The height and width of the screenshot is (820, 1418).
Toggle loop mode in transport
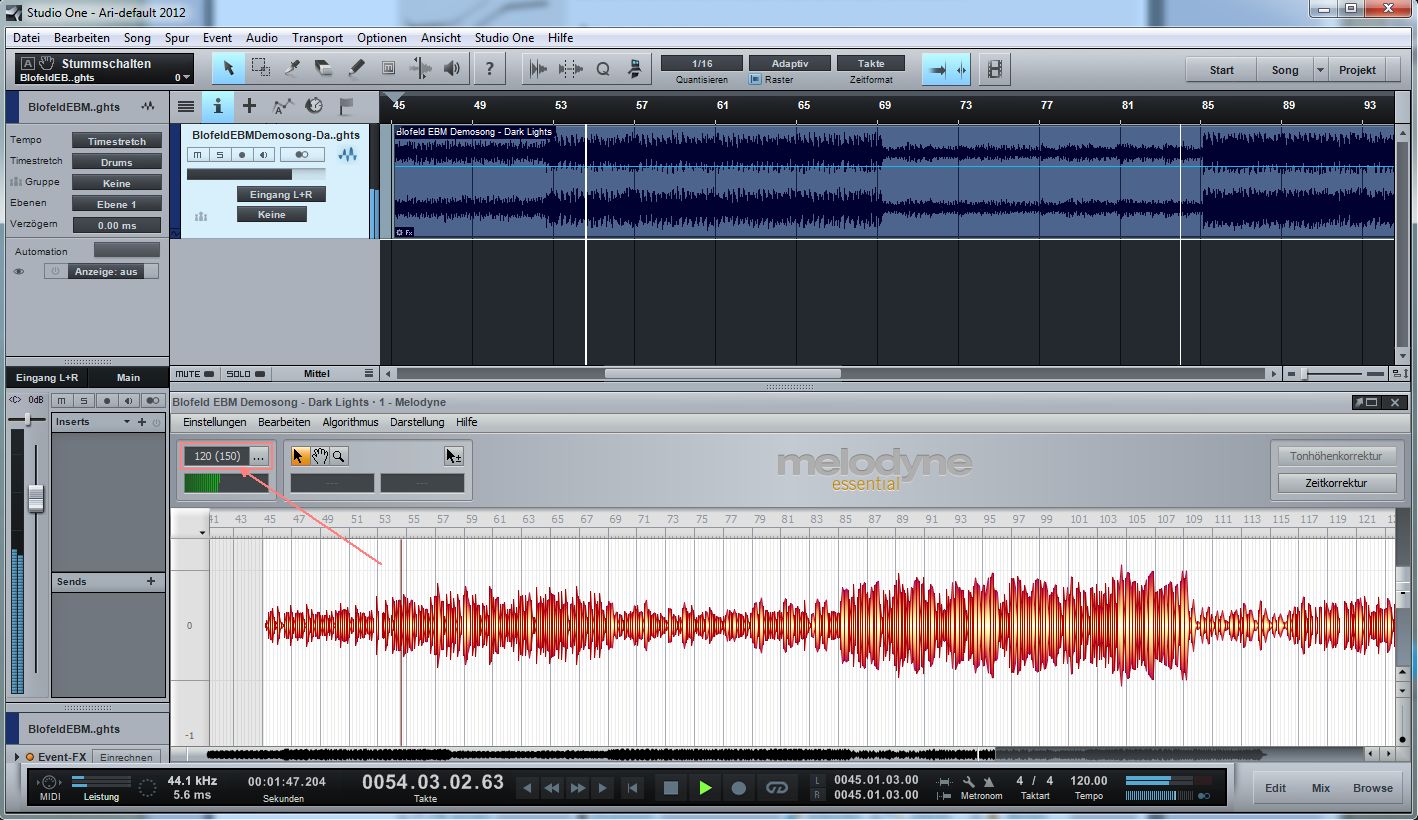[x=777, y=788]
